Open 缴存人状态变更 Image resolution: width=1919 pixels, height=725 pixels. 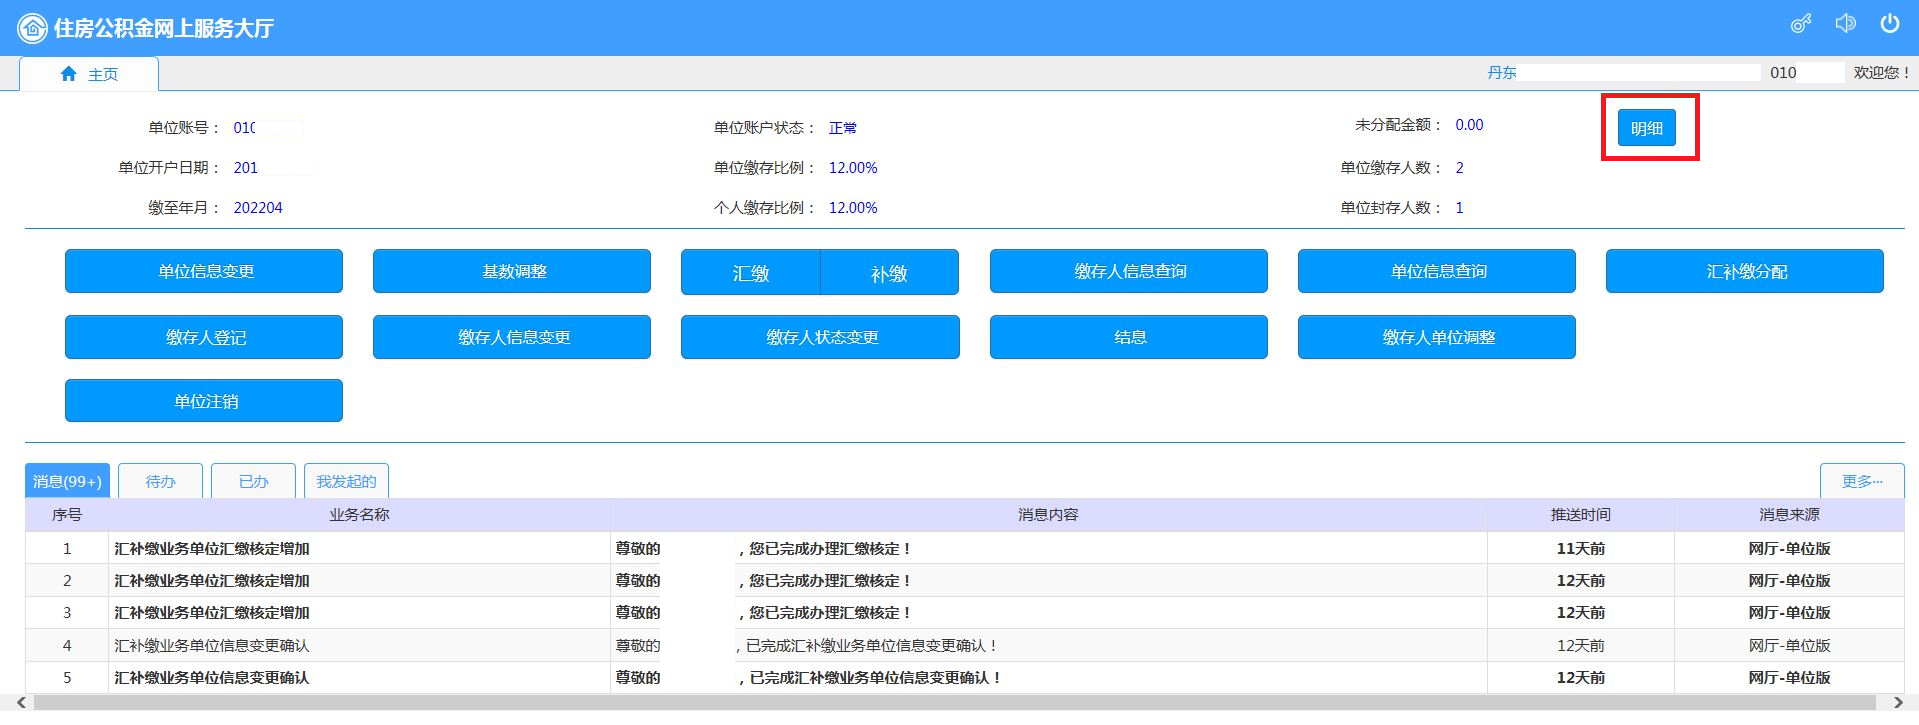[820, 337]
